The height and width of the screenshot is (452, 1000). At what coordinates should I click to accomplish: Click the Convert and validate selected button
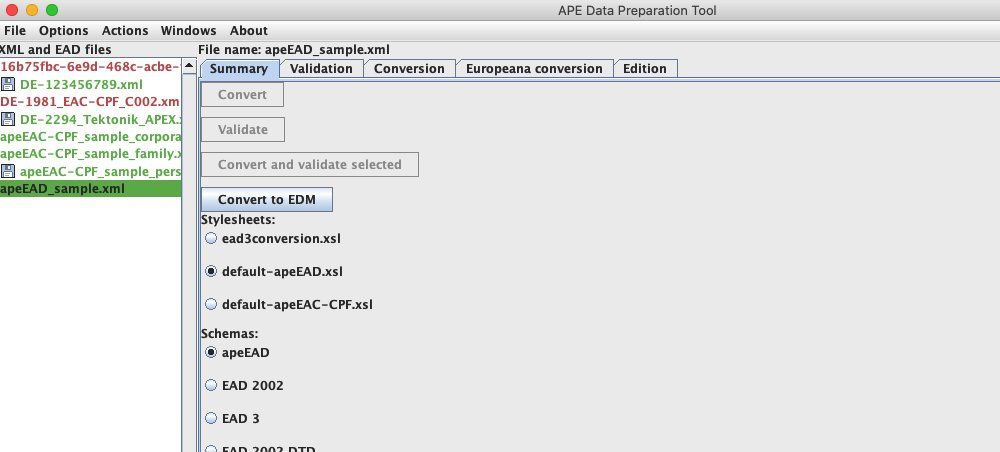(310, 165)
